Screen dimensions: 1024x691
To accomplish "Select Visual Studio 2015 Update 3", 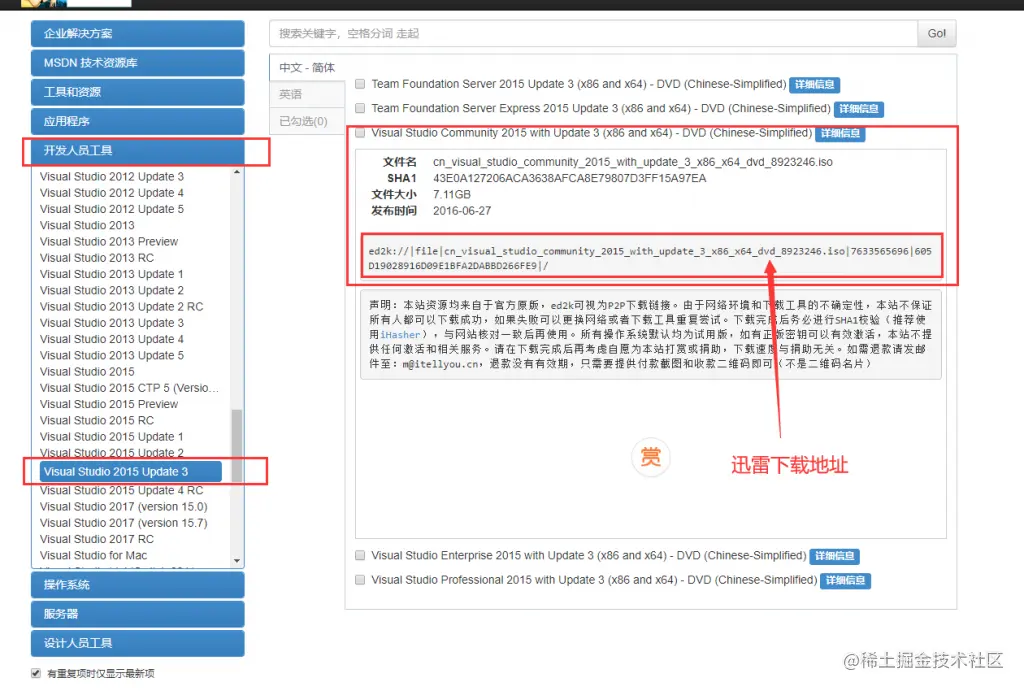I will click(x=131, y=472).
